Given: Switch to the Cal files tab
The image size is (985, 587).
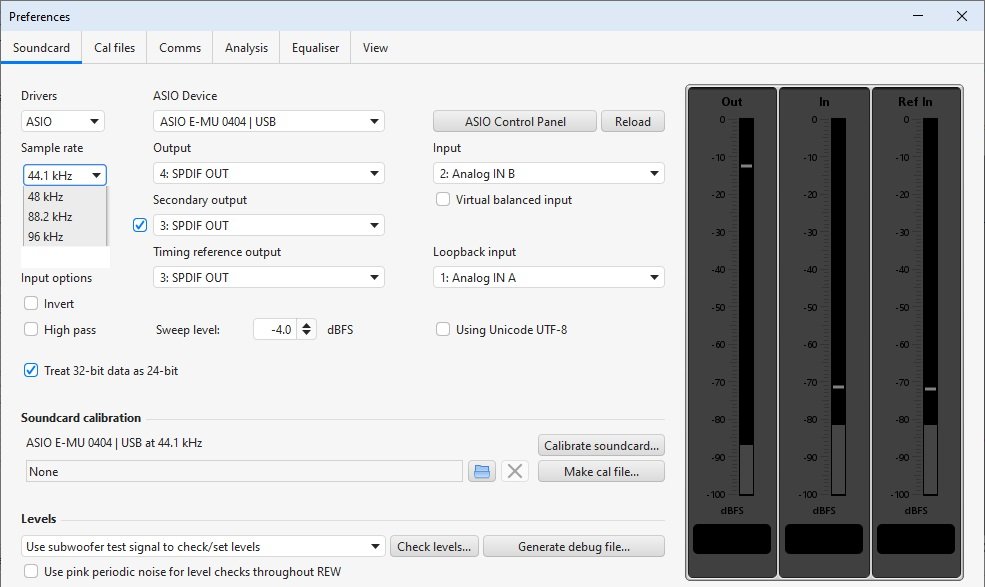Looking at the screenshot, I should coord(114,48).
